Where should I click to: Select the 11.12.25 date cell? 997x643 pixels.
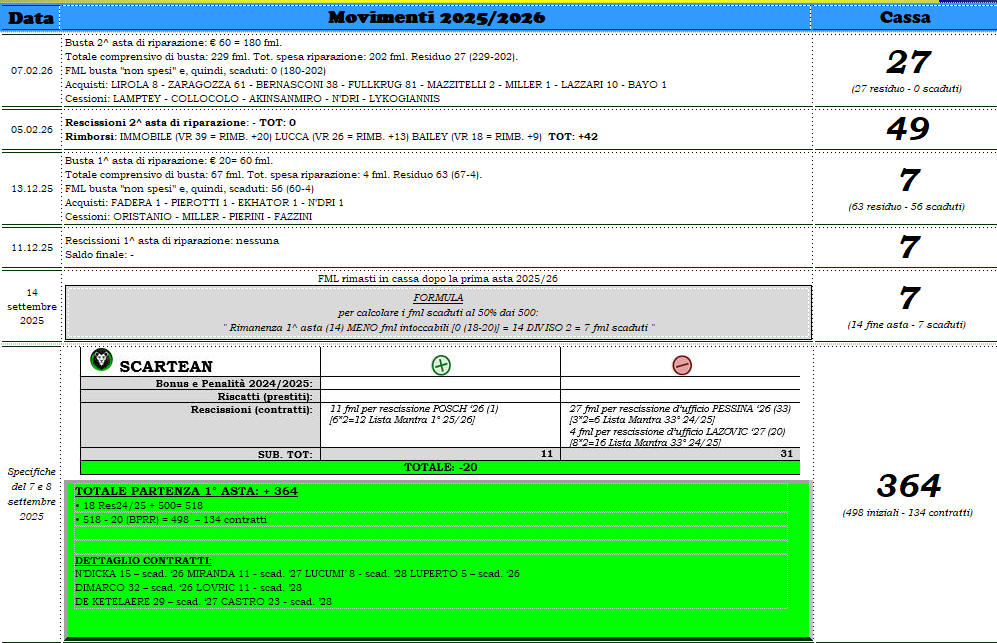(31, 246)
